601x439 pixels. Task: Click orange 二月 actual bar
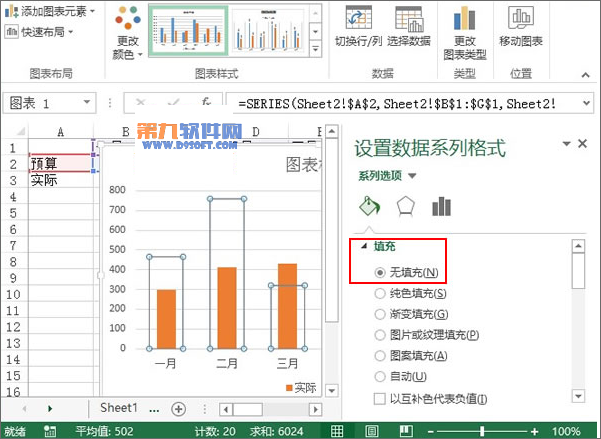click(227, 308)
